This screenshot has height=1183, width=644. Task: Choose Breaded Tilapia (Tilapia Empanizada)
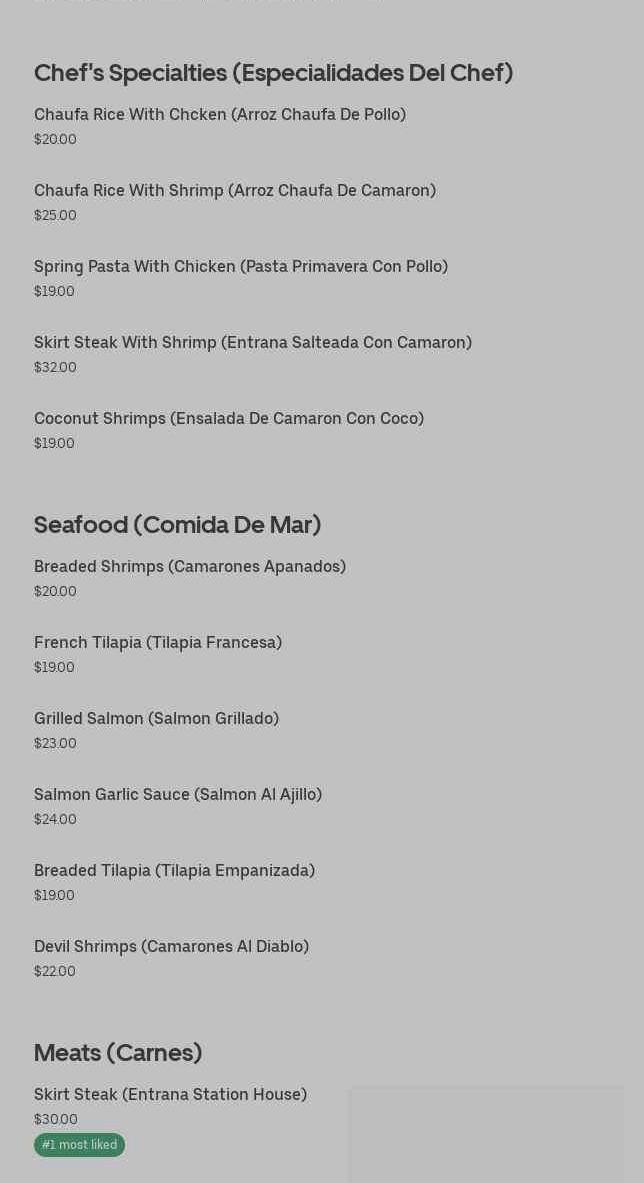[x=174, y=870]
